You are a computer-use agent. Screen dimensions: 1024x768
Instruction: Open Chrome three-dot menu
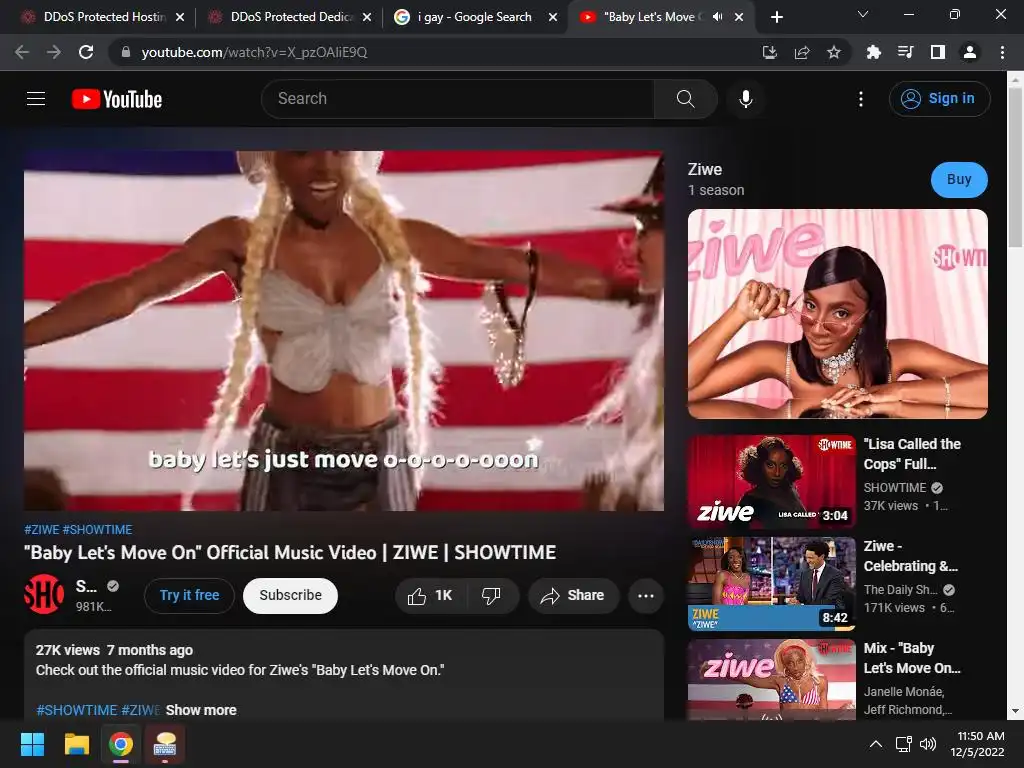1002,52
